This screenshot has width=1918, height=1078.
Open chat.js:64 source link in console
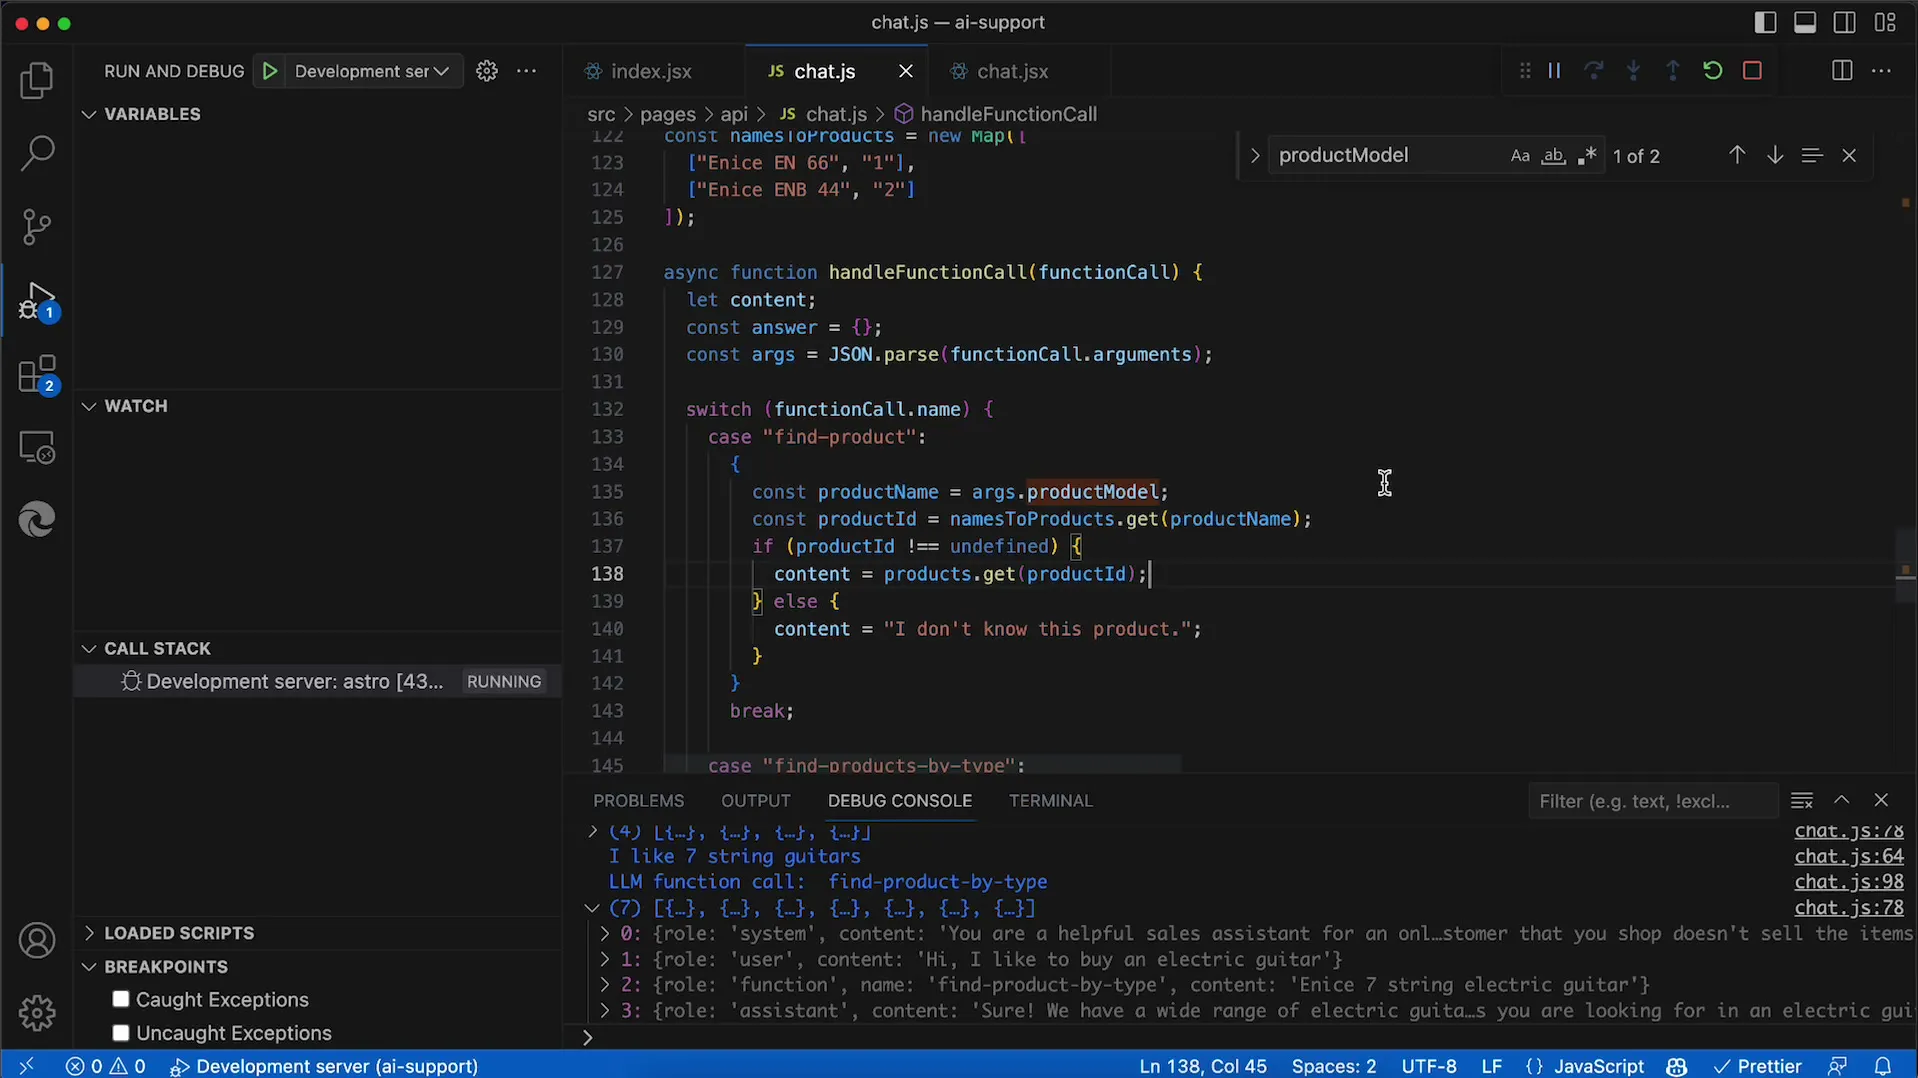pyautogui.click(x=1849, y=856)
